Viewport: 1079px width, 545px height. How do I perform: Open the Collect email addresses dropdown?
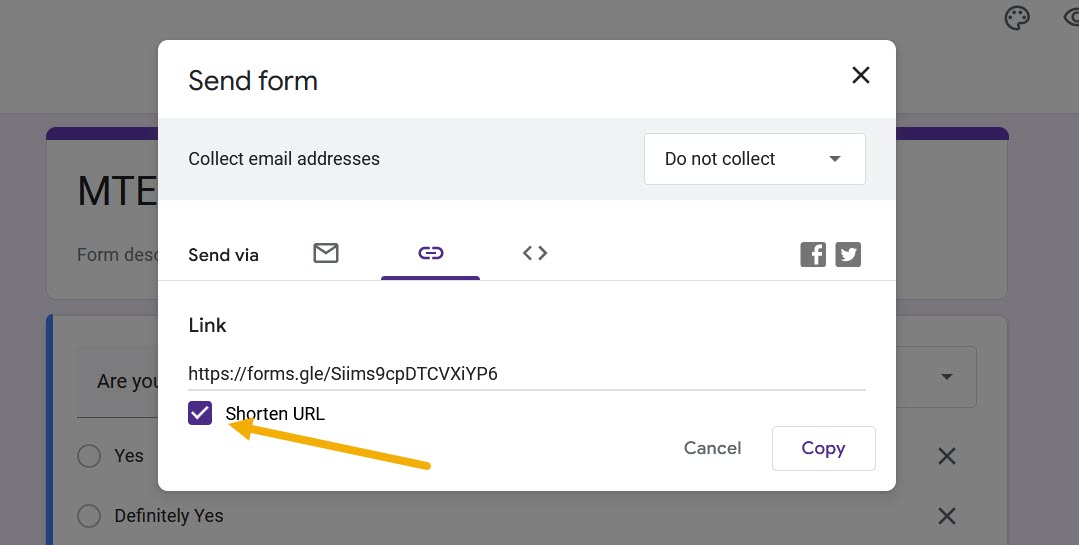coord(754,159)
